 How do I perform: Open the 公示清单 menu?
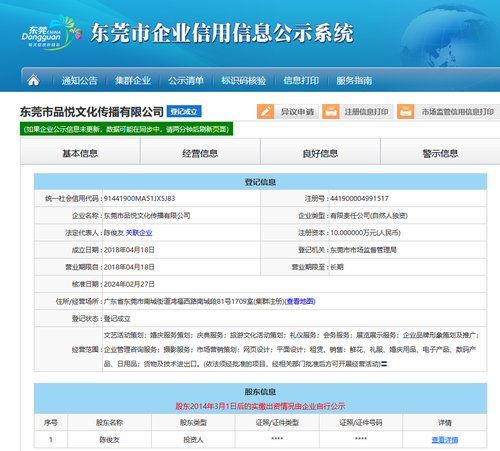(186, 81)
